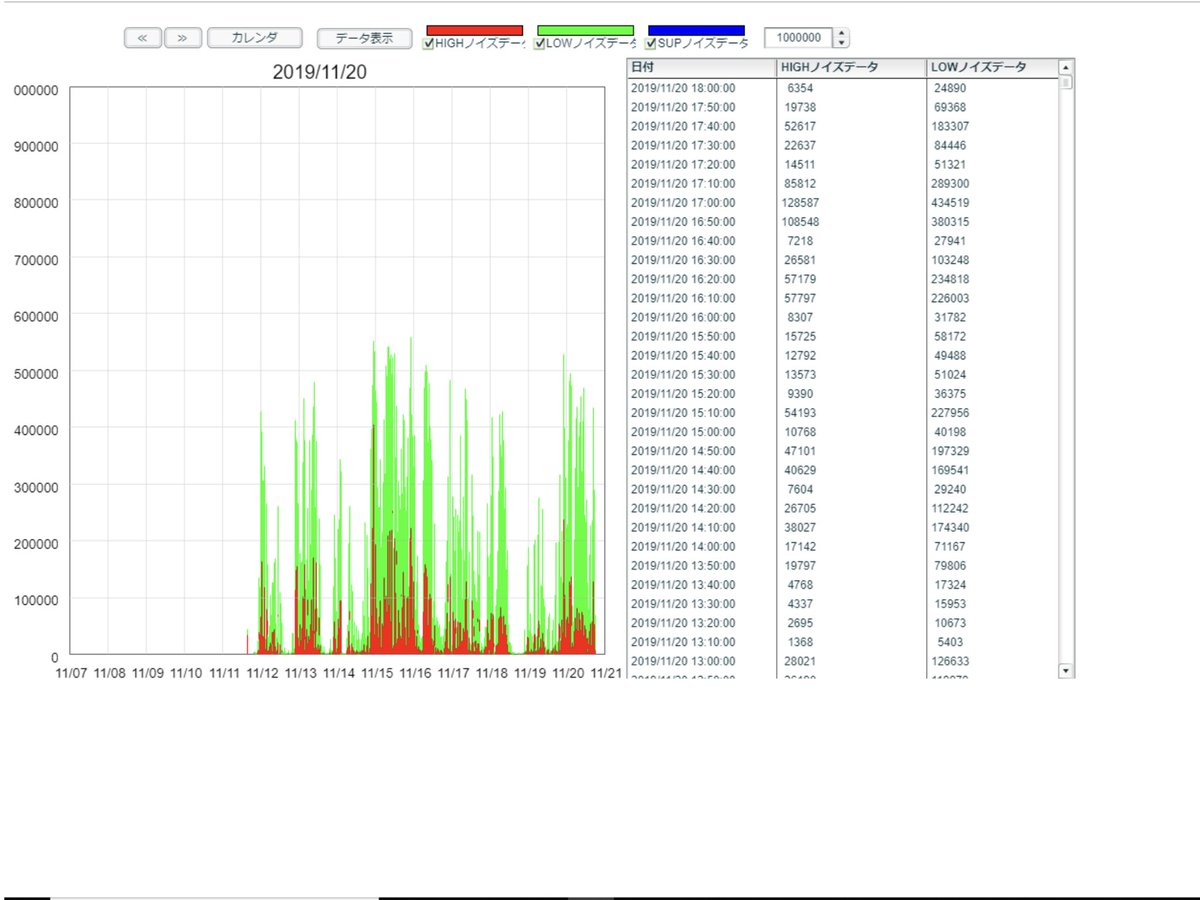Click LOW value 226003
The height and width of the screenshot is (900, 1200).
[949, 298]
